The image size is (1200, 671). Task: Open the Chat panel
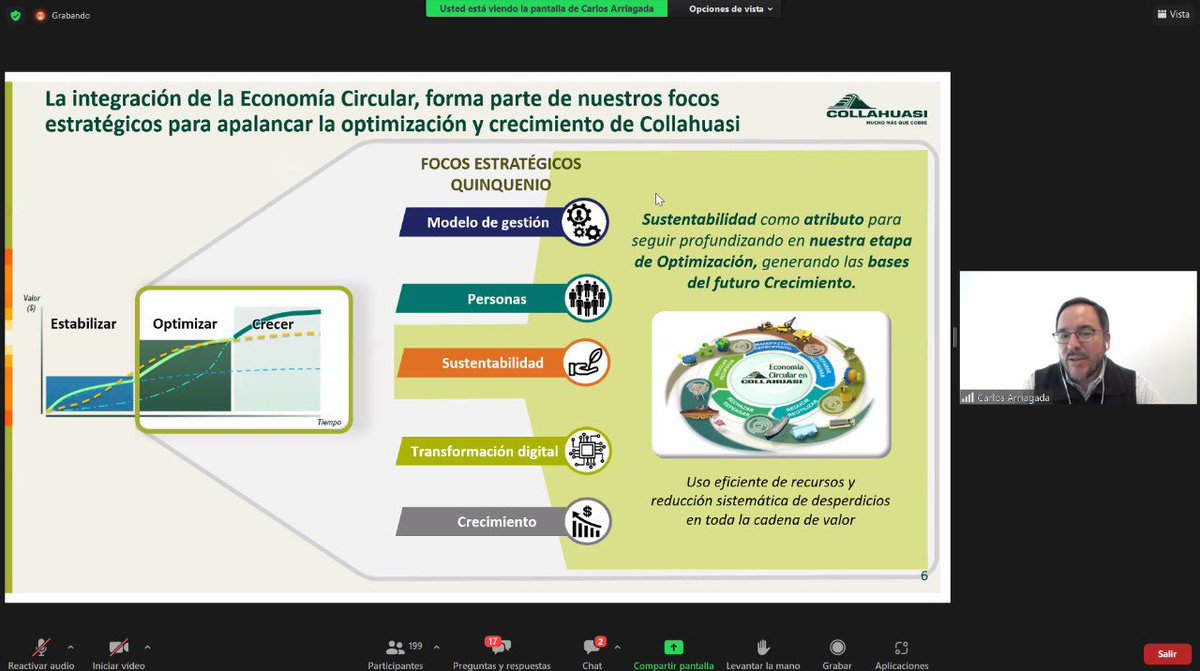(592, 652)
